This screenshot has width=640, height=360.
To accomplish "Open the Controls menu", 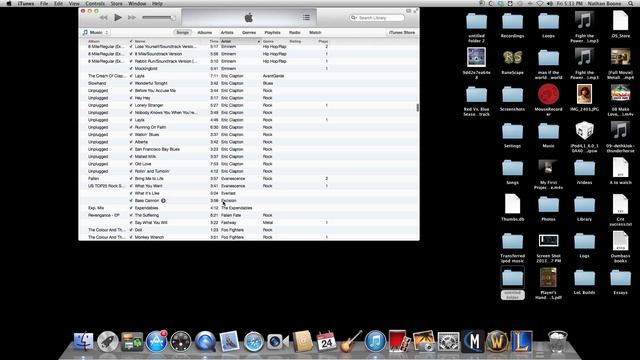I will [x=95, y=3].
